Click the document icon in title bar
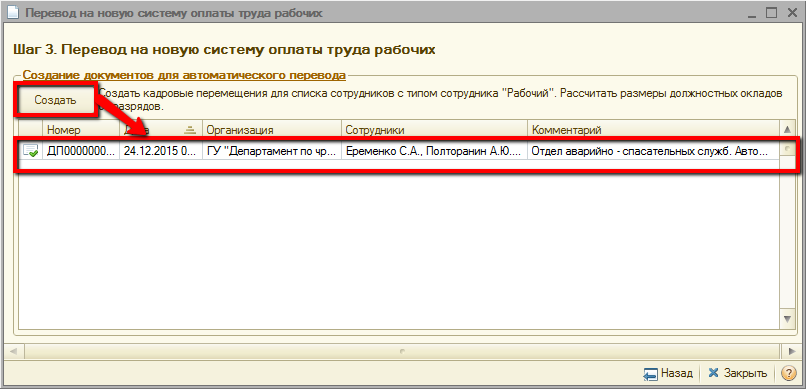Viewport: 806px width, 389px height. coord(14,13)
